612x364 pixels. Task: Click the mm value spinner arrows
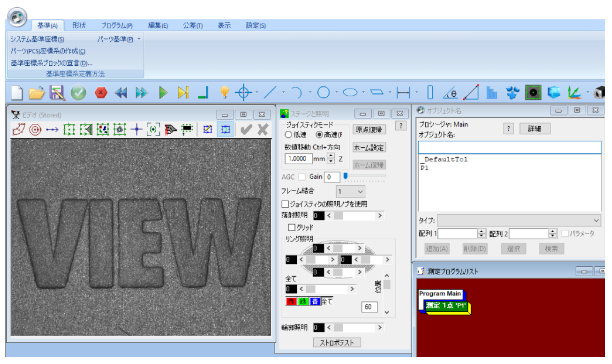(331, 158)
